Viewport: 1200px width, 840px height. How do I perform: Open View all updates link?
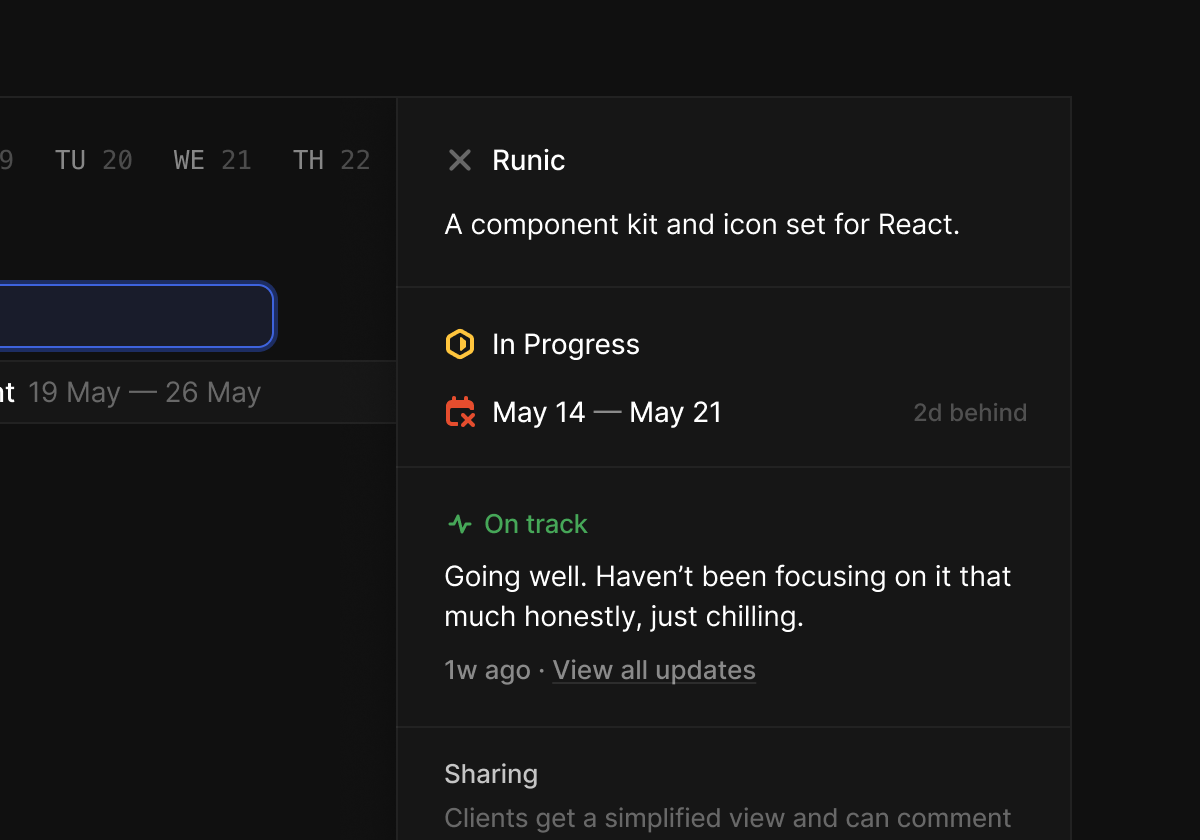pos(654,670)
